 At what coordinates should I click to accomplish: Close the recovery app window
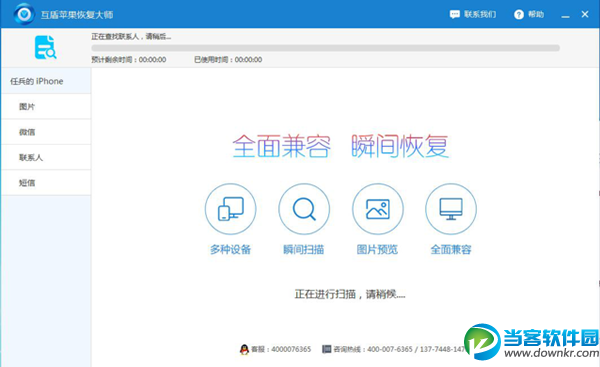pyautogui.click(x=585, y=15)
